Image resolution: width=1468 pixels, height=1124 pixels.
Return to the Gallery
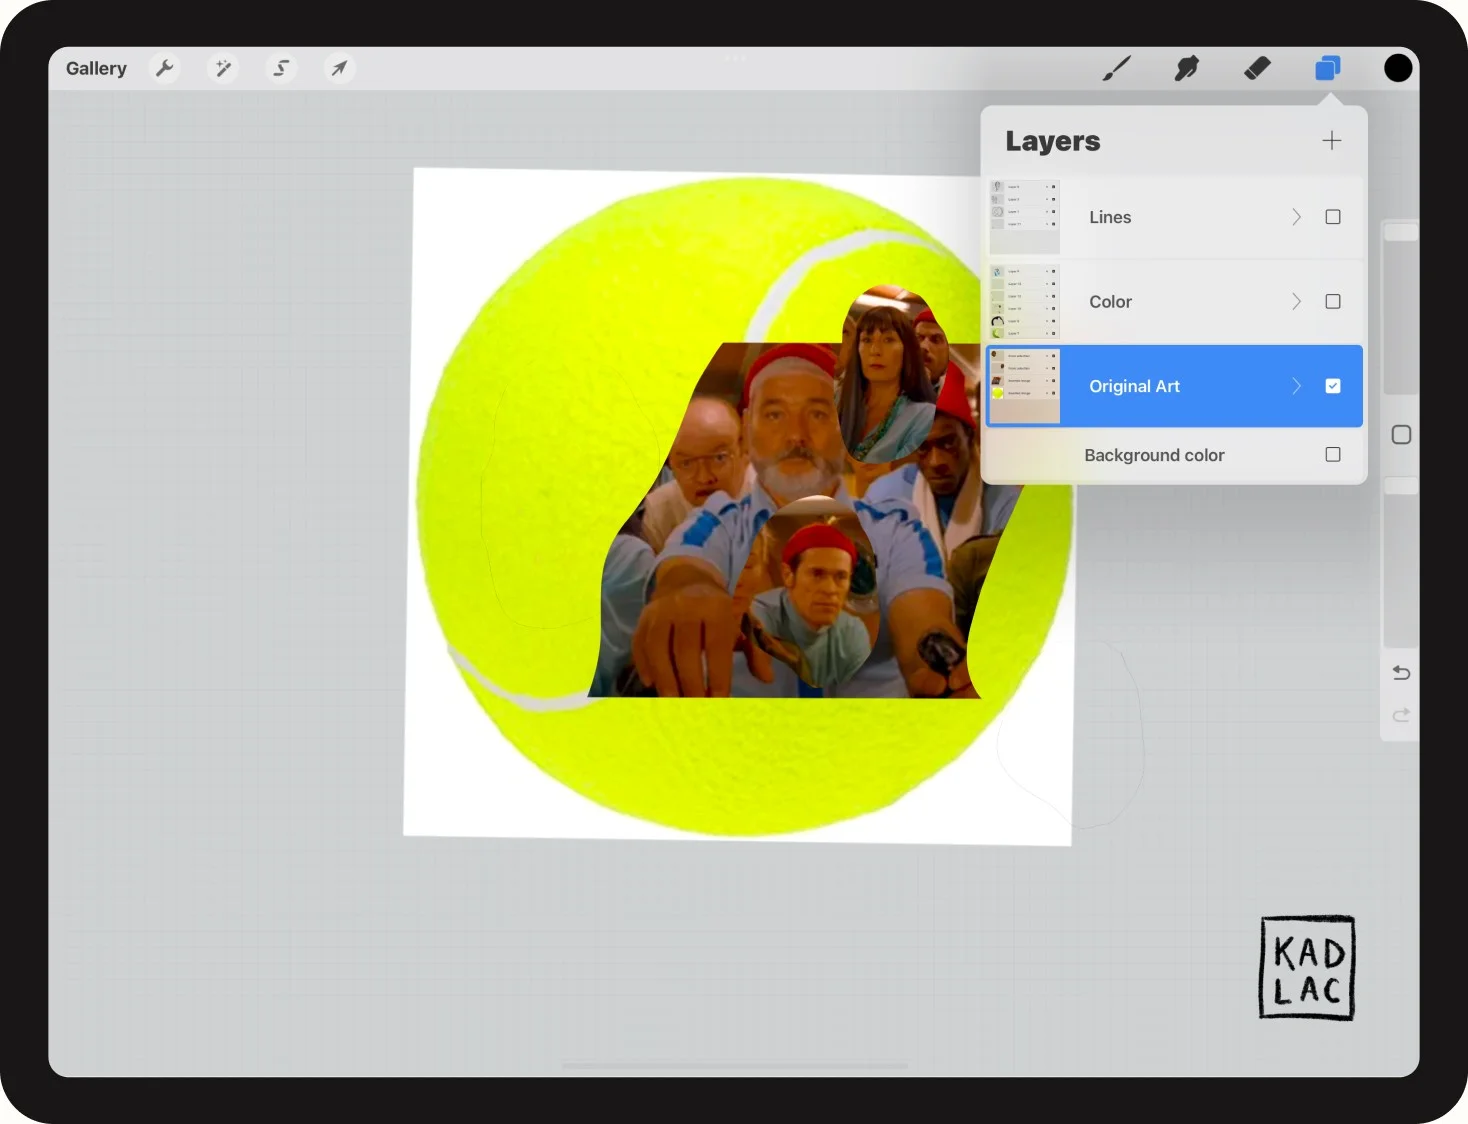pyautogui.click(x=96, y=68)
